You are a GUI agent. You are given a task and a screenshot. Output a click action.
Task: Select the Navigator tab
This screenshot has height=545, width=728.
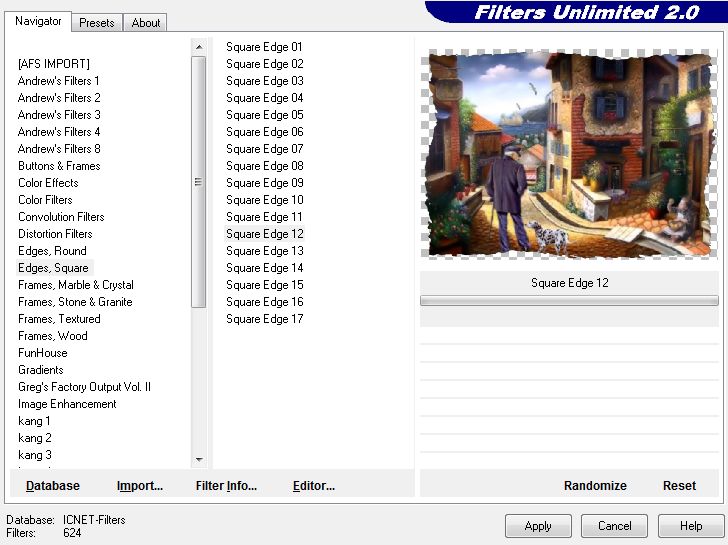[38, 22]
